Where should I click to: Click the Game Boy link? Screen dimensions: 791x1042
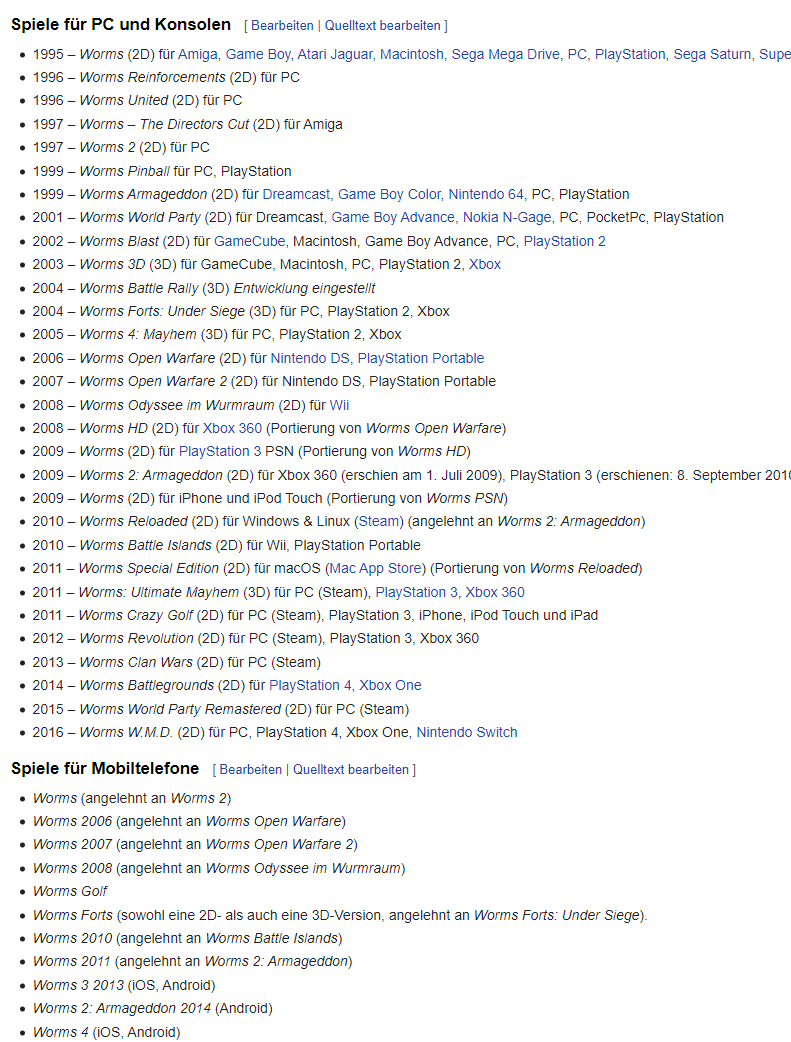pos(258,54)
